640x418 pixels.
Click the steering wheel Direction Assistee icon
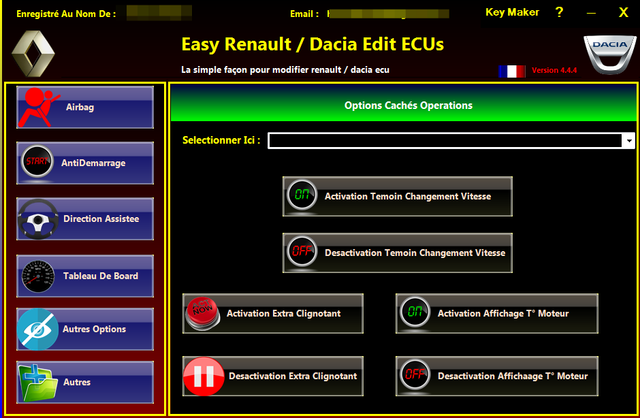click(x=38, y=219)
